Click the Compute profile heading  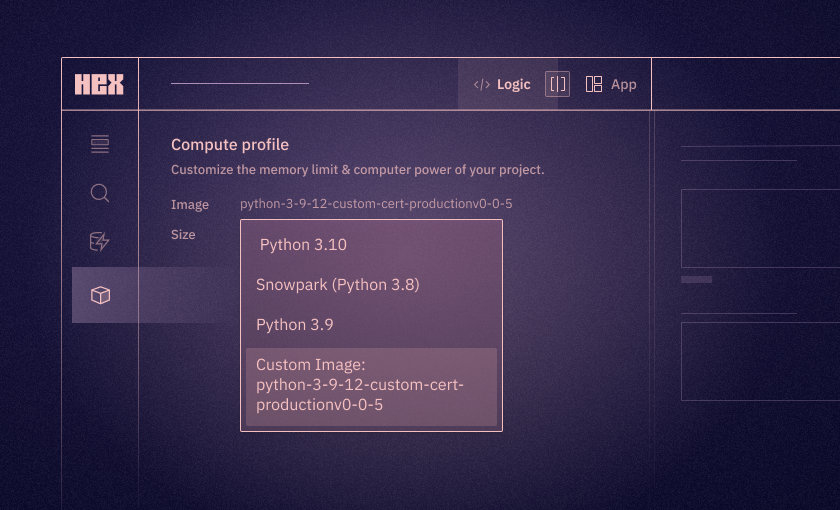click(x=230, y=145)
